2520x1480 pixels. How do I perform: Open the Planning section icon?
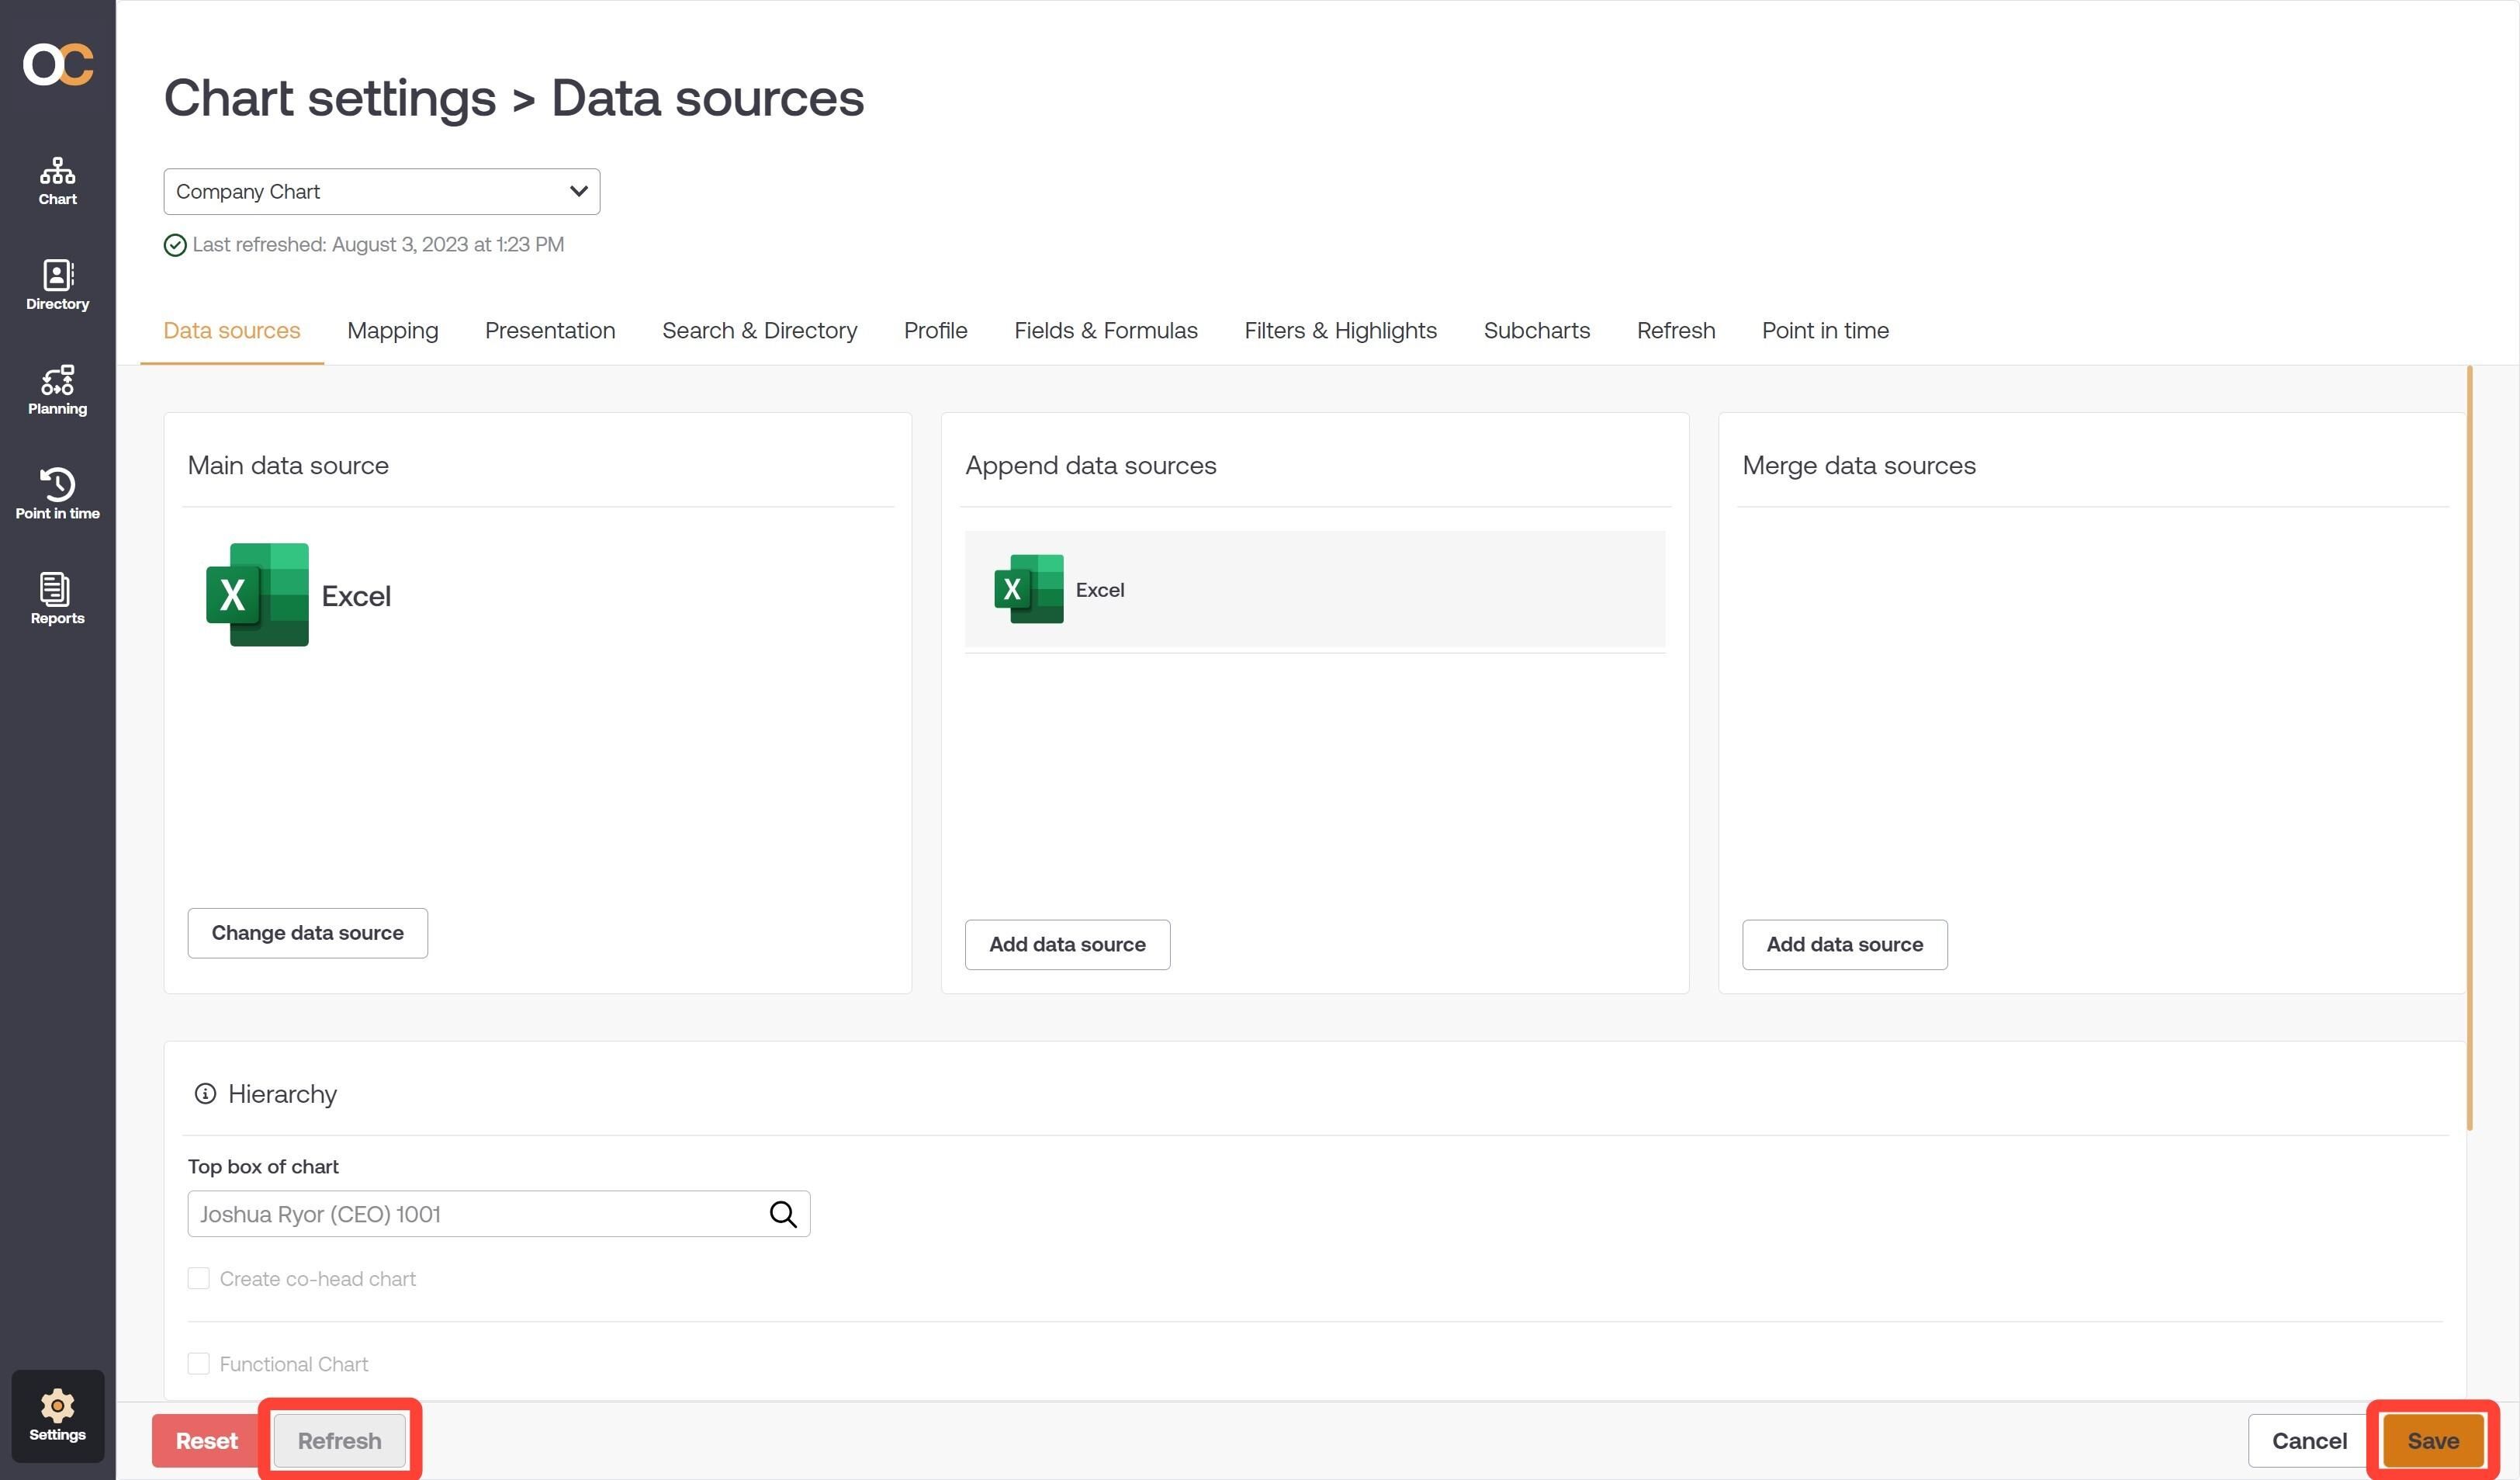click(x=57, y=390)
